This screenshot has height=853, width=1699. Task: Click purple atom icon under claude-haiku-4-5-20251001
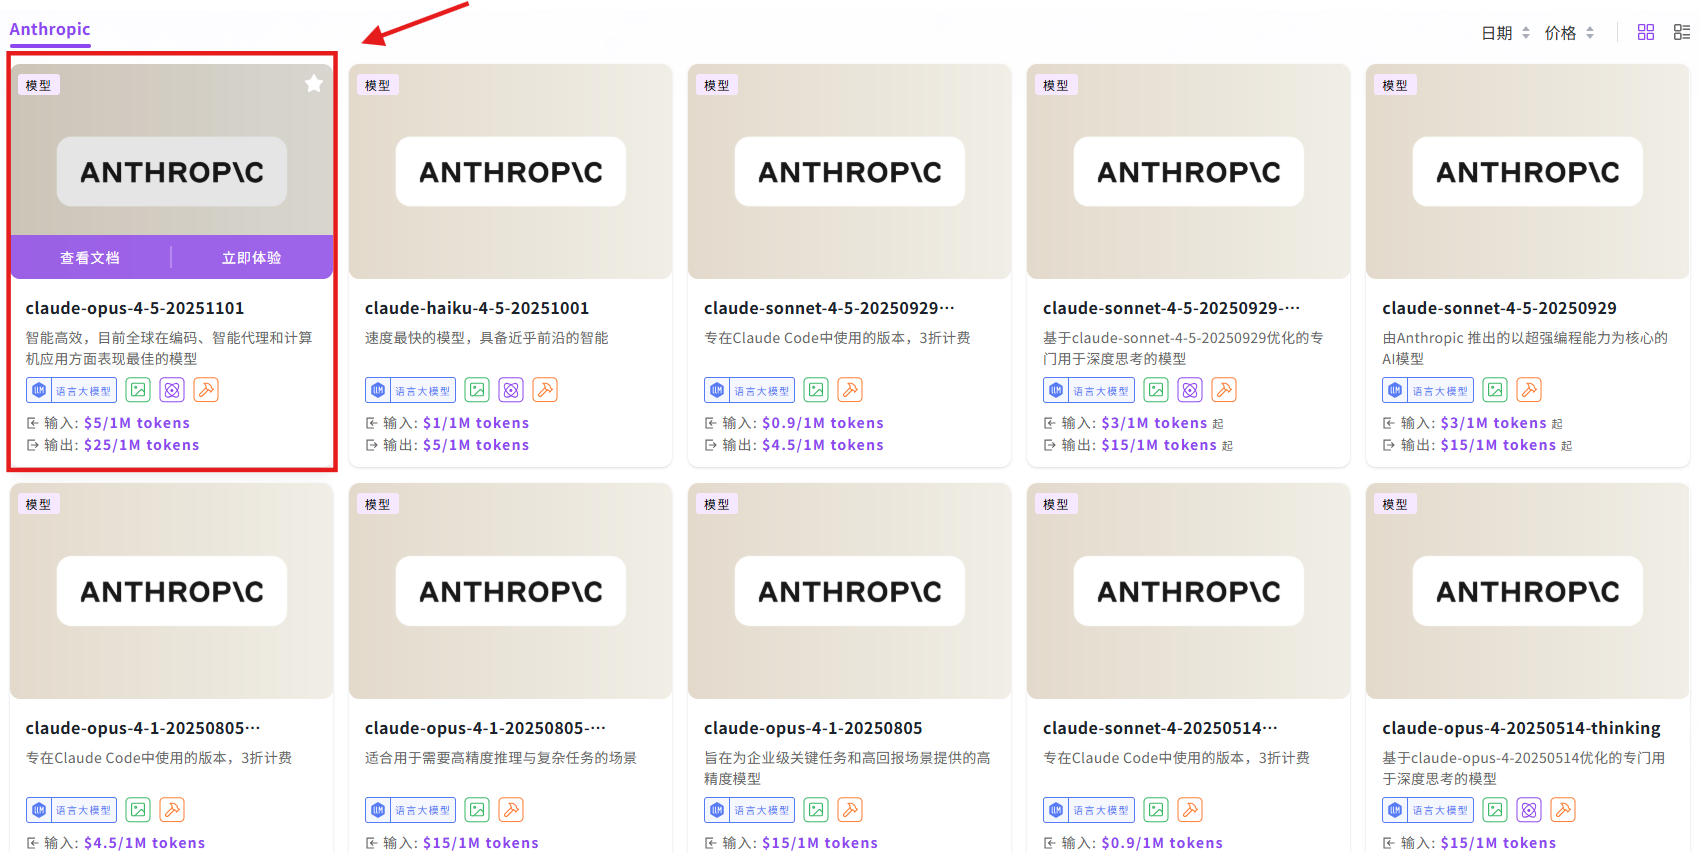(511, 390)
